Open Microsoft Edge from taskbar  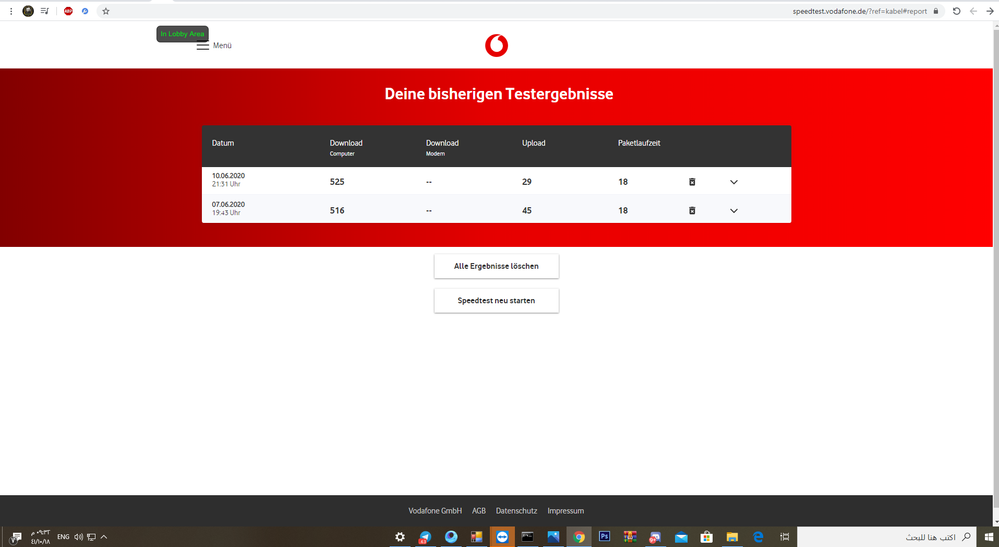coord(758,537)
